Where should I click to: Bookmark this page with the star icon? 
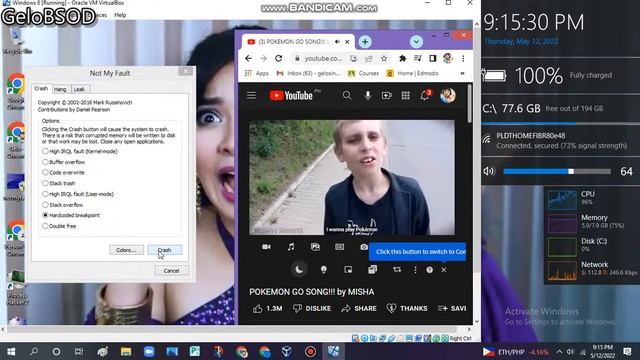coord(384,59)
